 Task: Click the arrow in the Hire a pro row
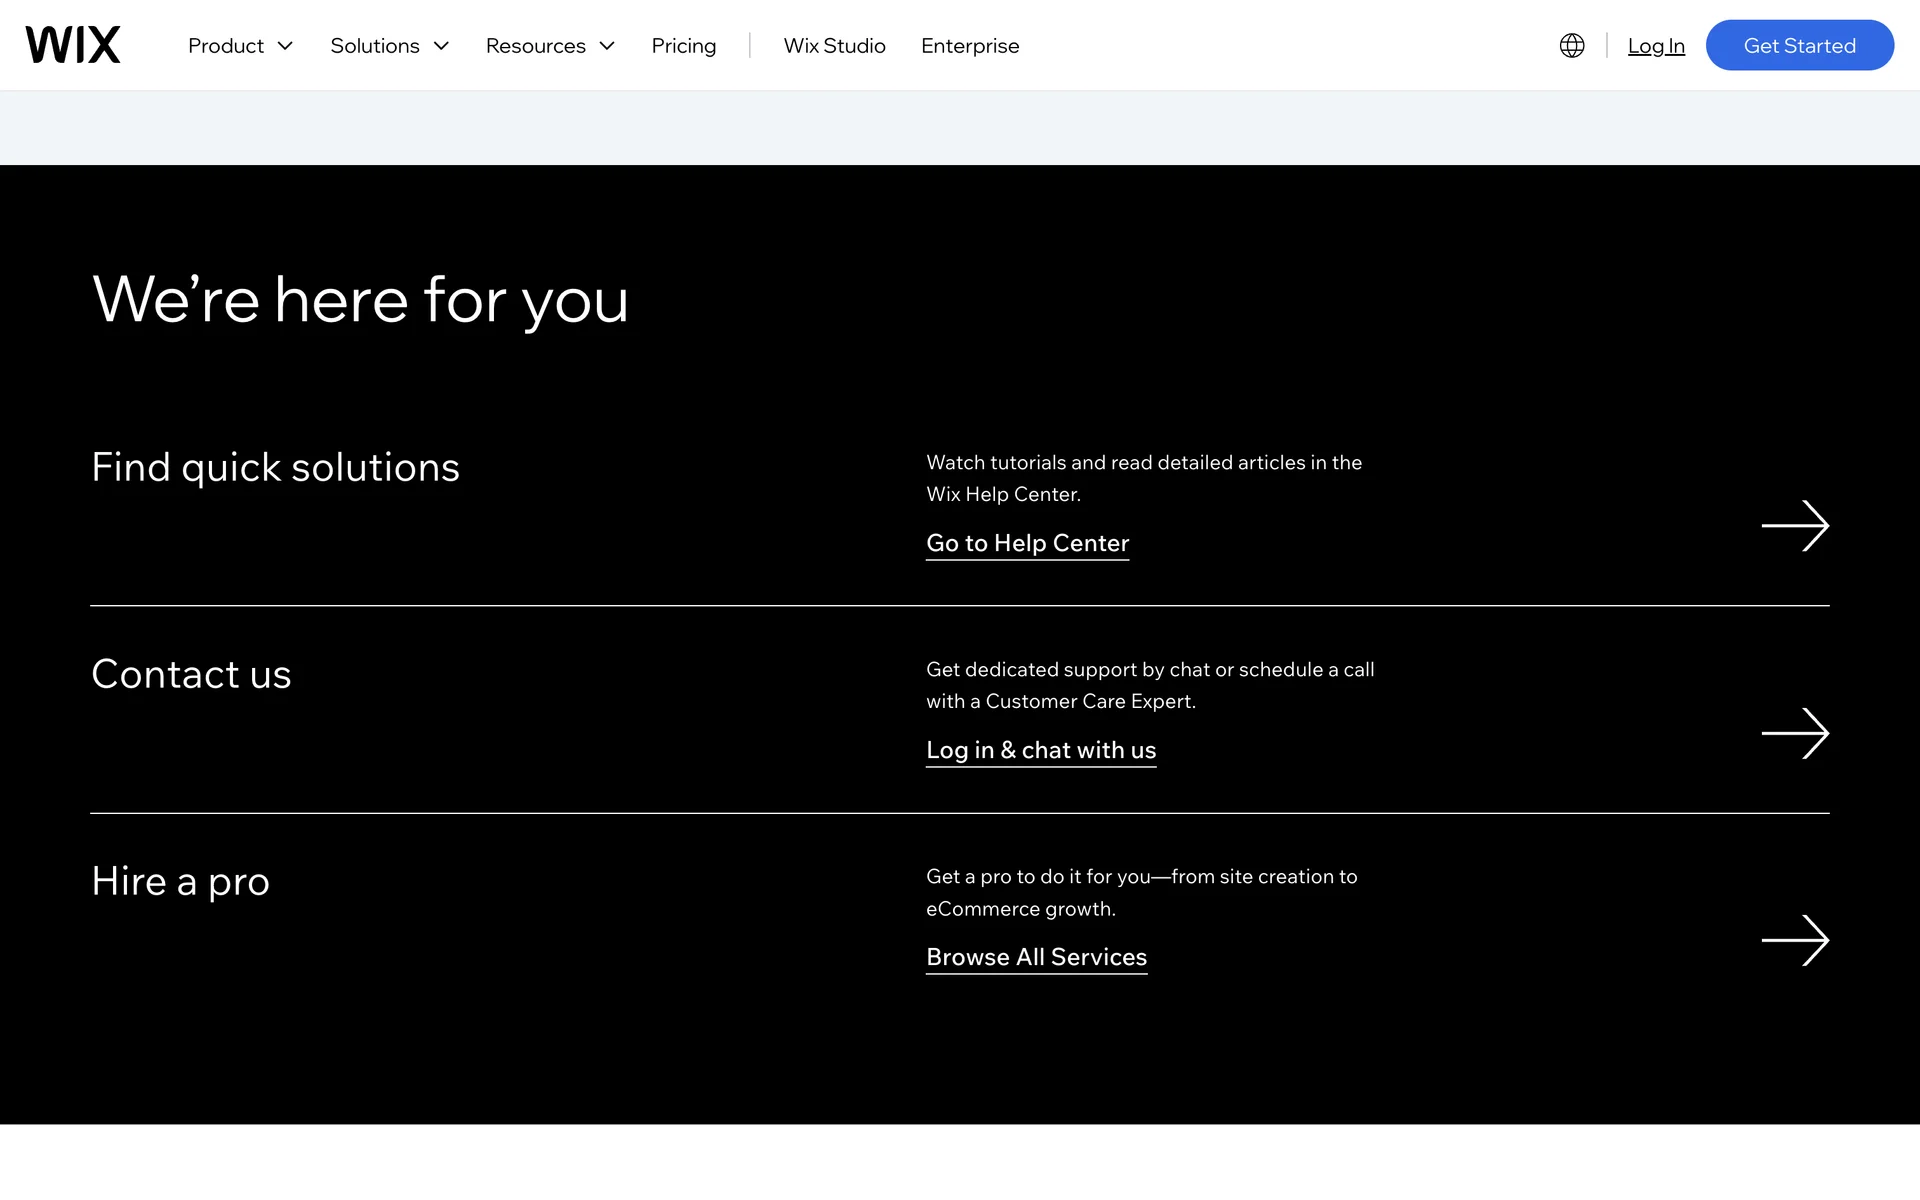[x=1794, y=940]
